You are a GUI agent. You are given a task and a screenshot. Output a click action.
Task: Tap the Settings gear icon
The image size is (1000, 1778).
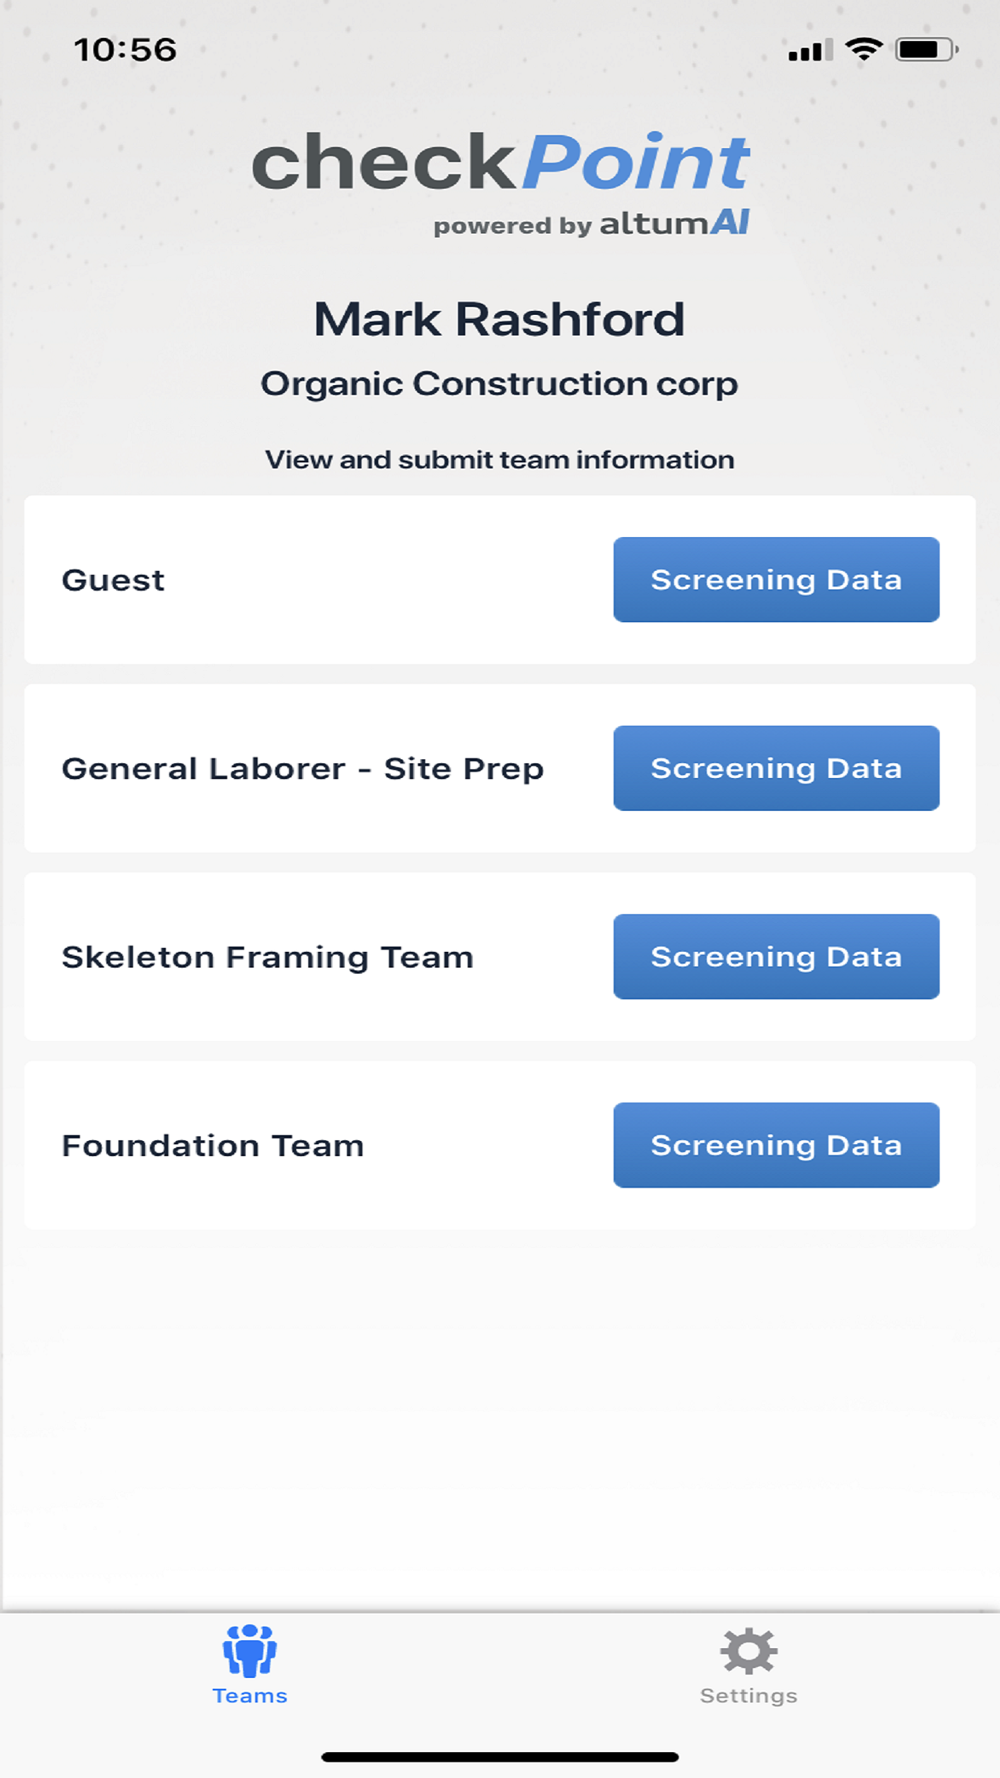749,1650
